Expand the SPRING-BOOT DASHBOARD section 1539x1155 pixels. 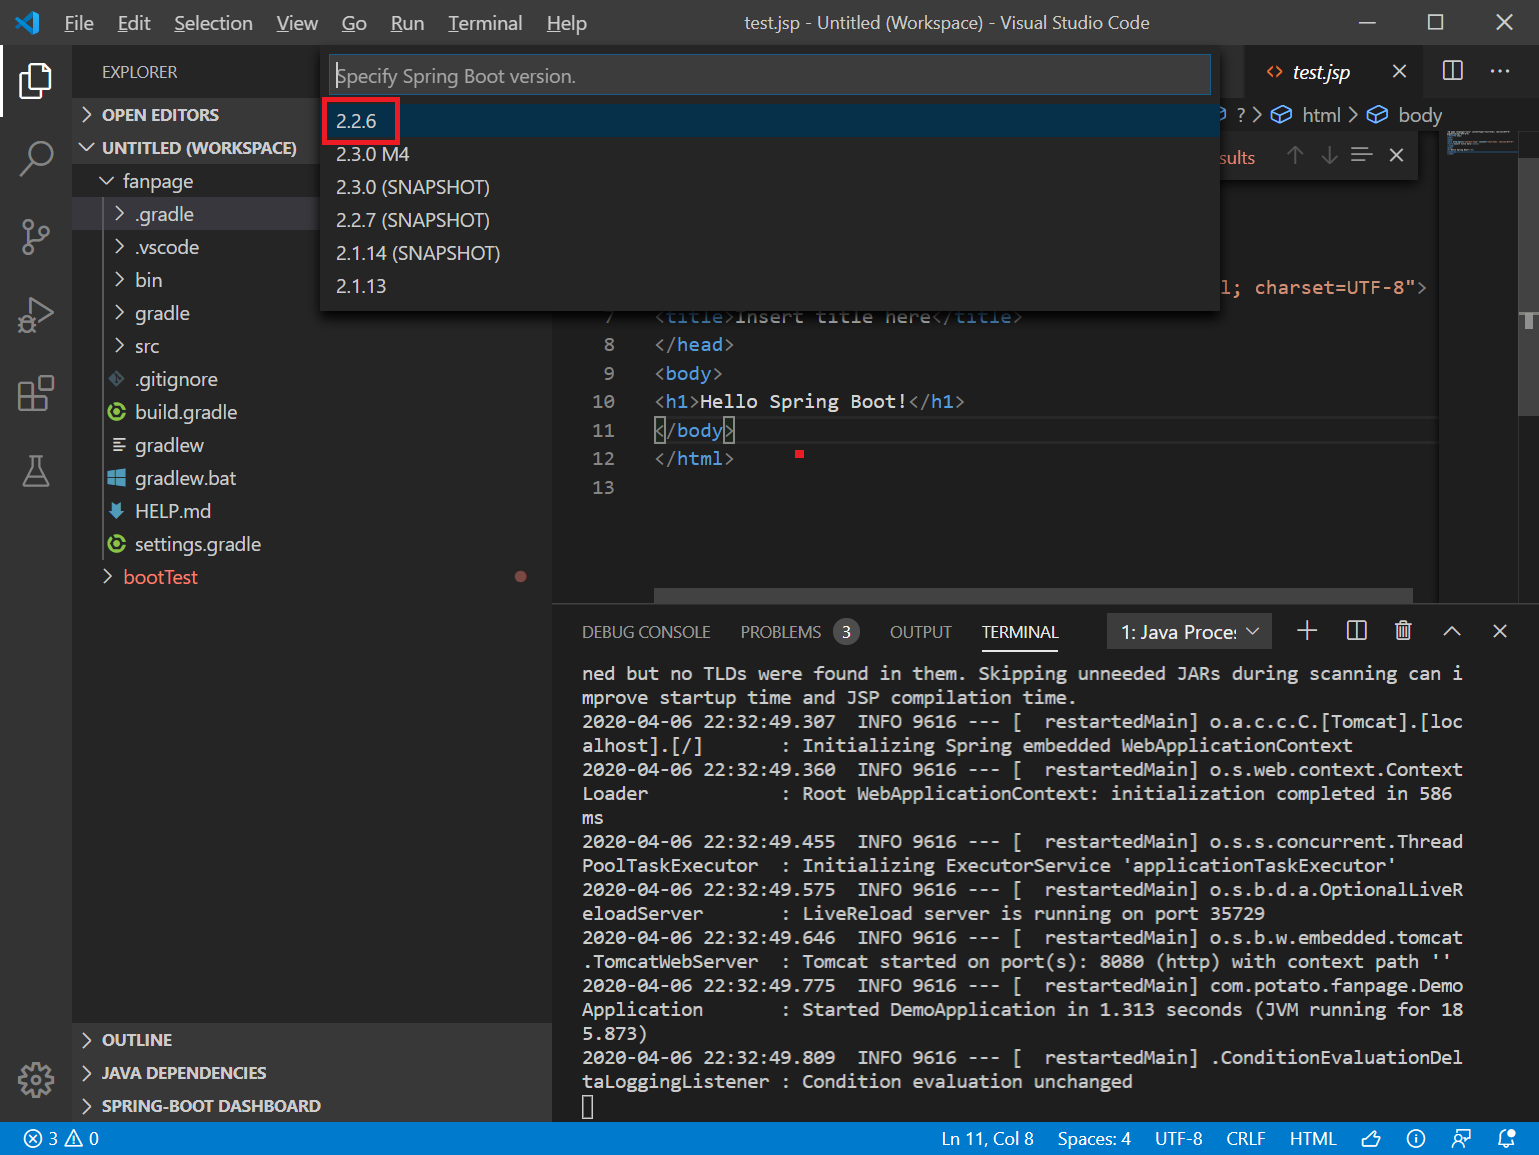point(312,1106)
